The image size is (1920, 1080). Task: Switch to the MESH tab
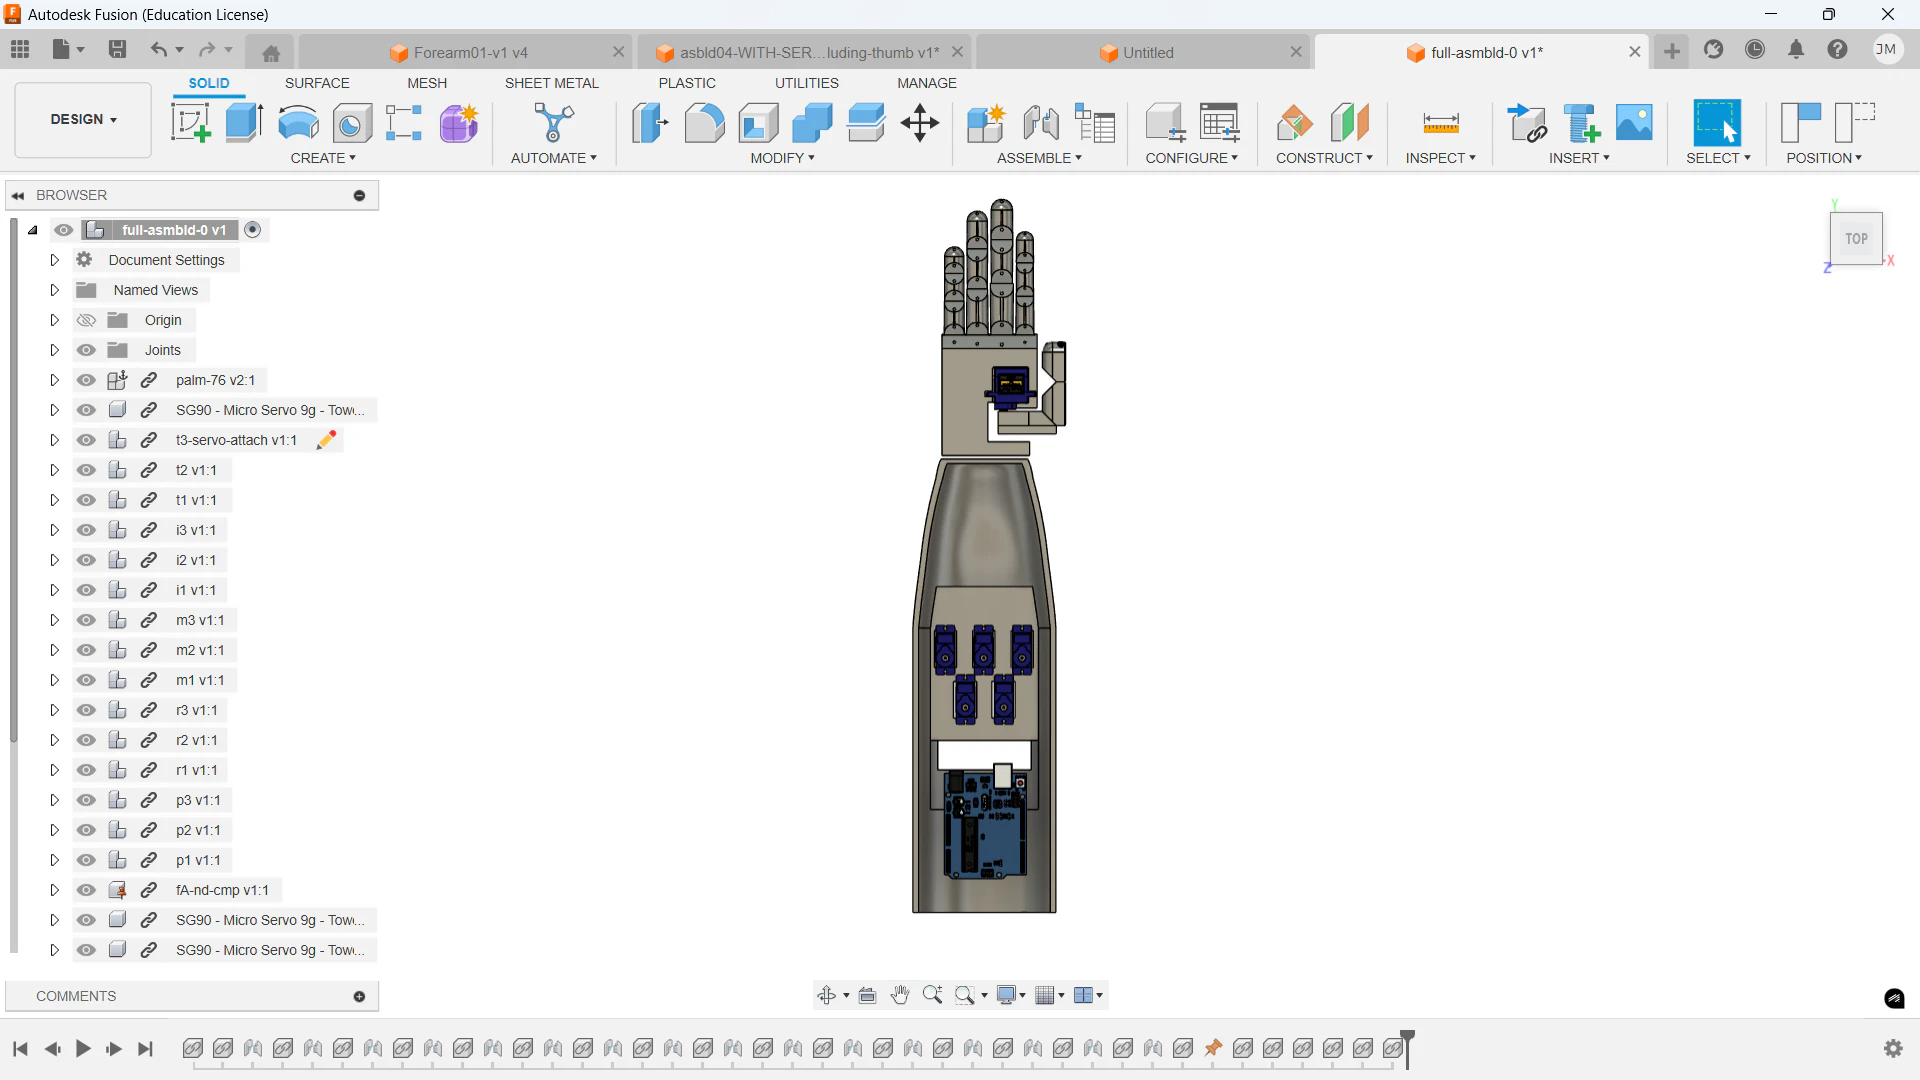click(427, 83)
